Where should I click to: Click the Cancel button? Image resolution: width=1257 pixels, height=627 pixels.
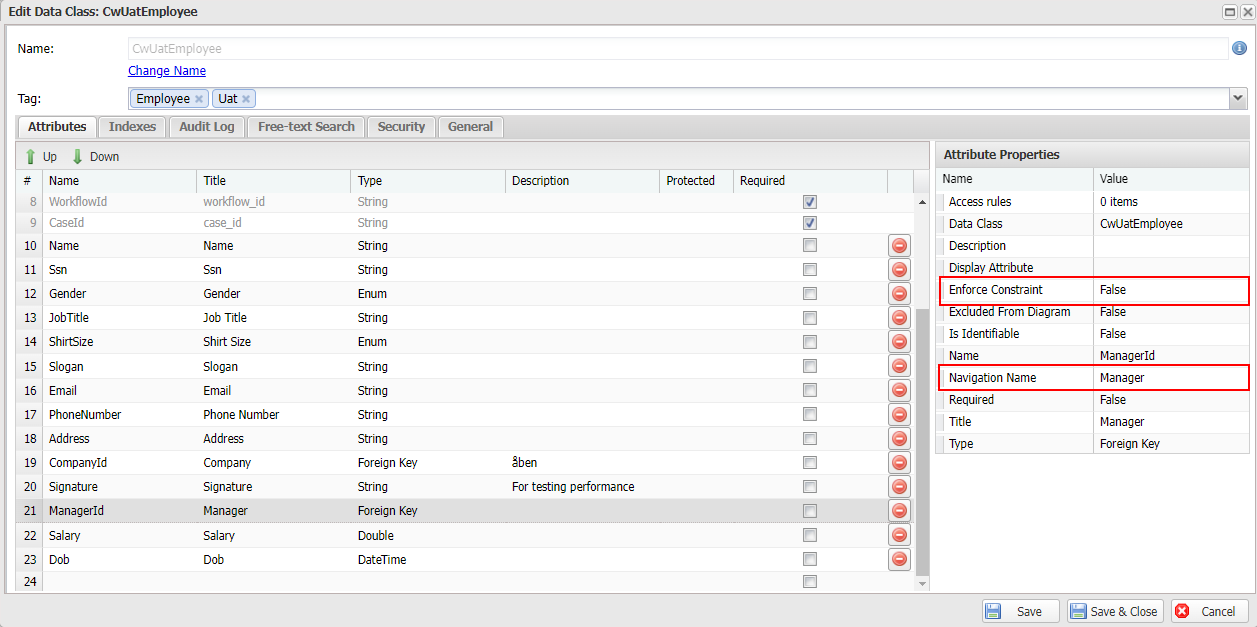point(1210,612)
